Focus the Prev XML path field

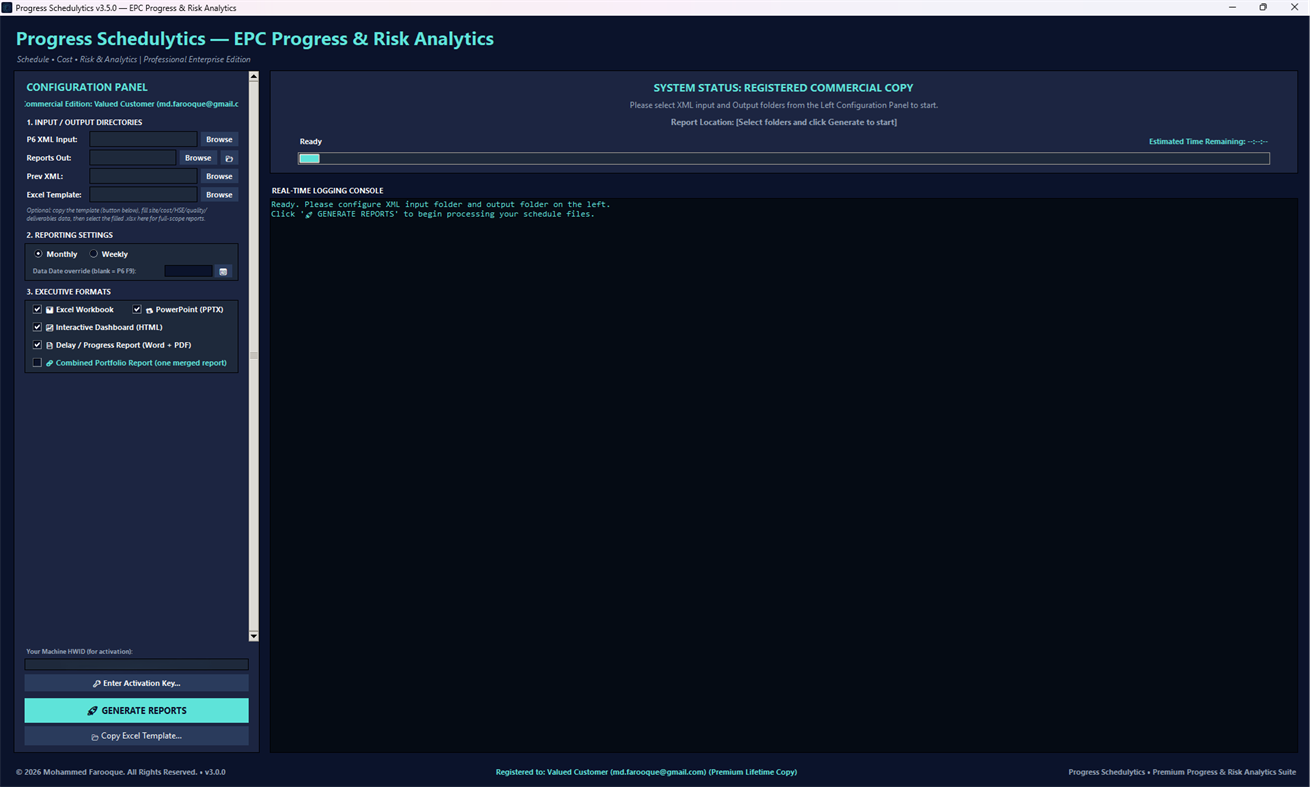[x=143, y=176]
